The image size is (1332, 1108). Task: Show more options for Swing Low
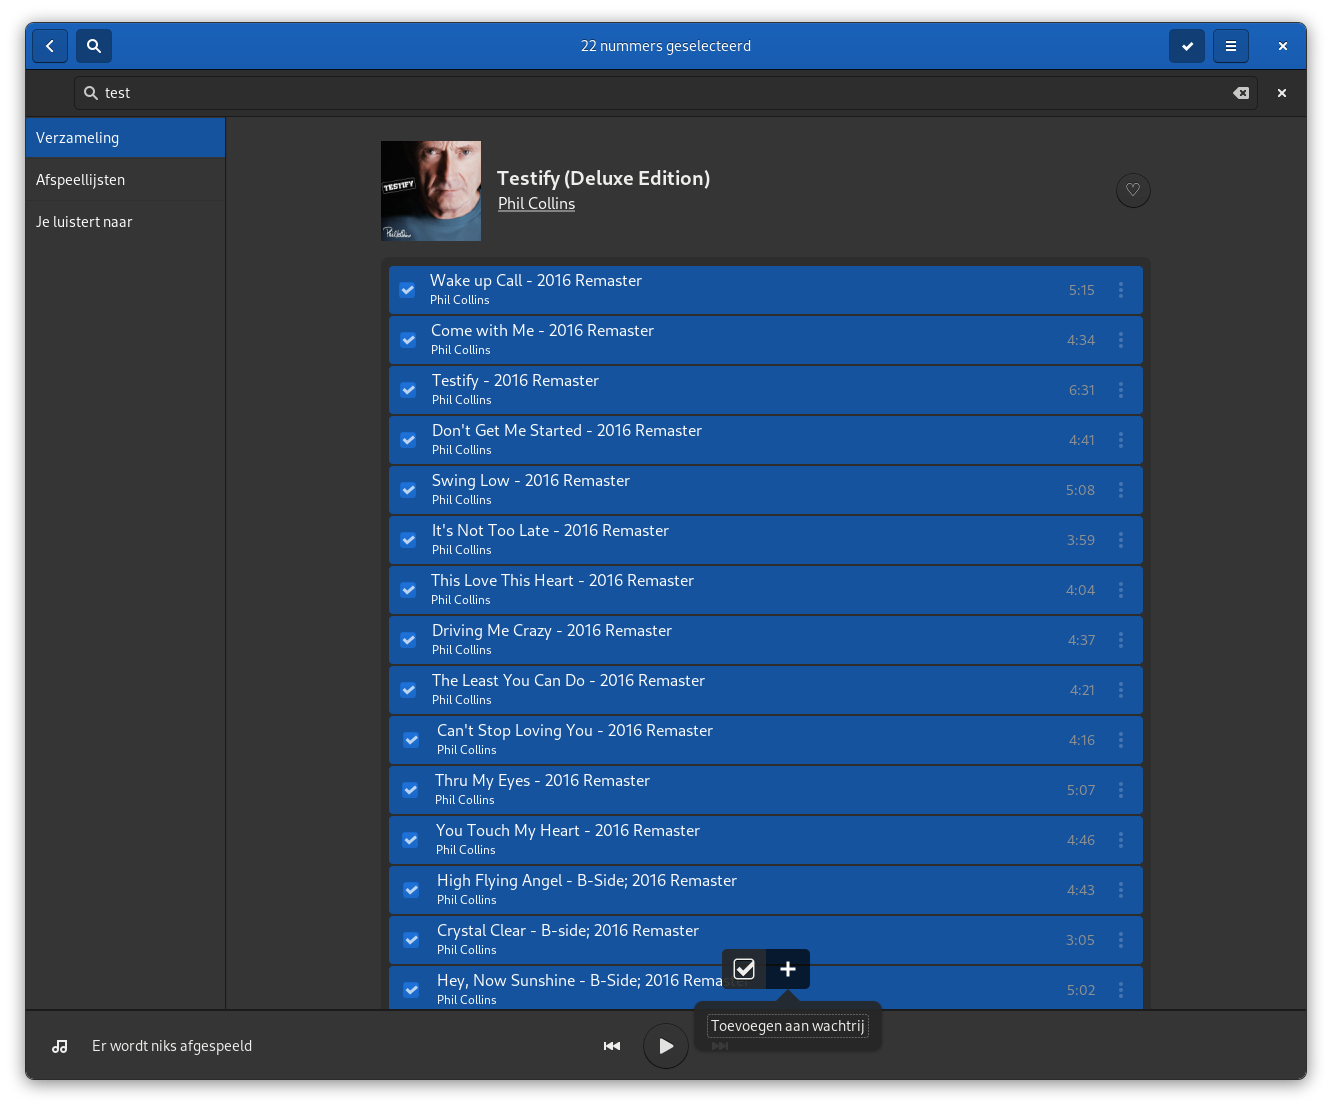point(1121,490)
